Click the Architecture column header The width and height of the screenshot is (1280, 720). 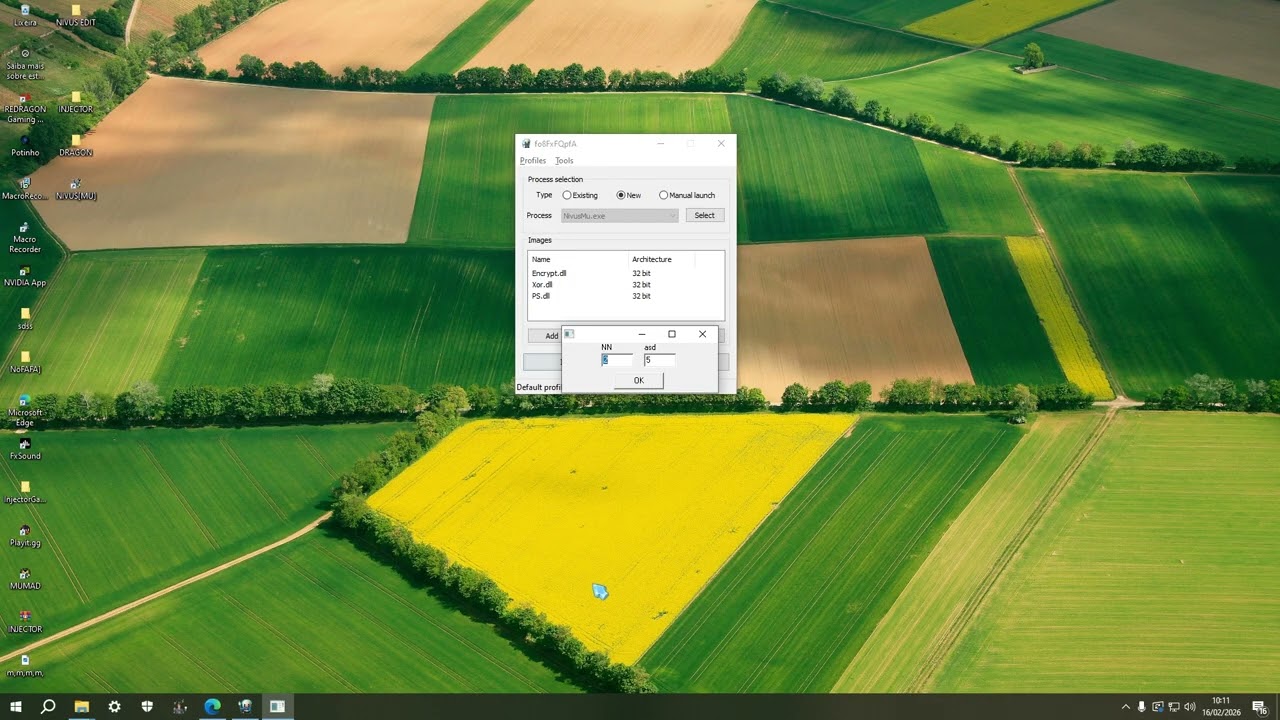coord(661,259)
